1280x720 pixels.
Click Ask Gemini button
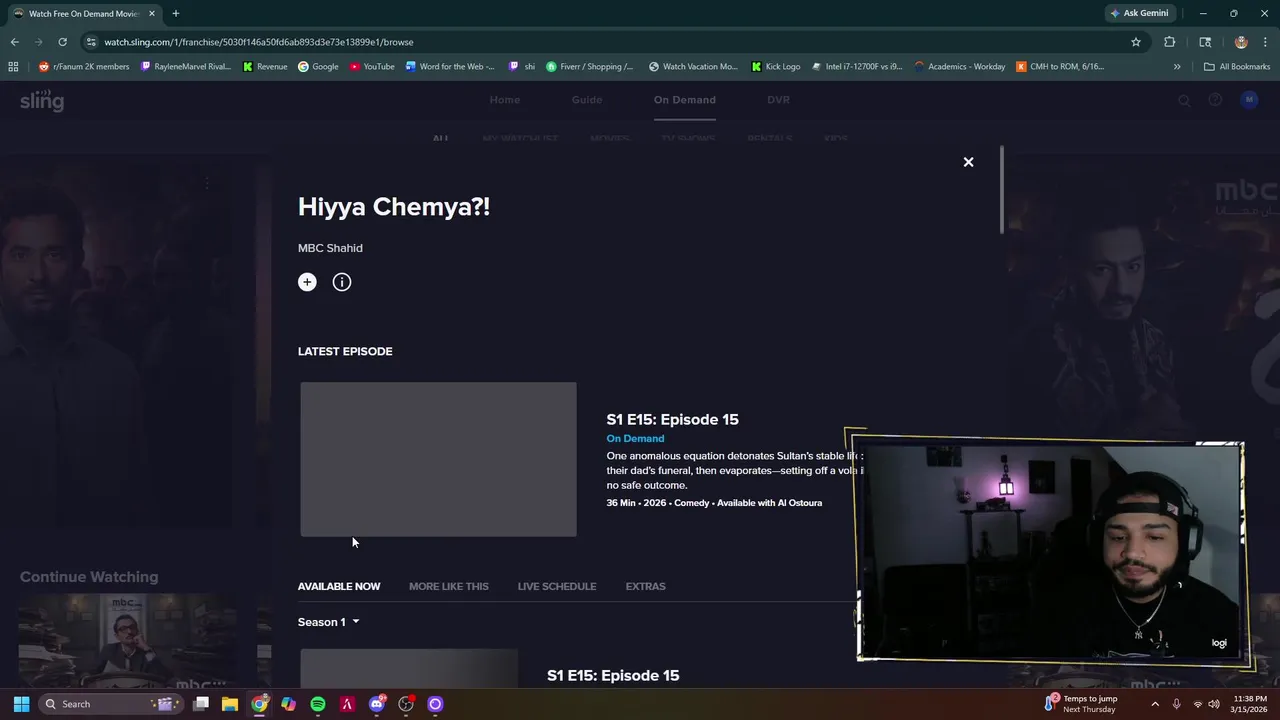[1139, 13]
